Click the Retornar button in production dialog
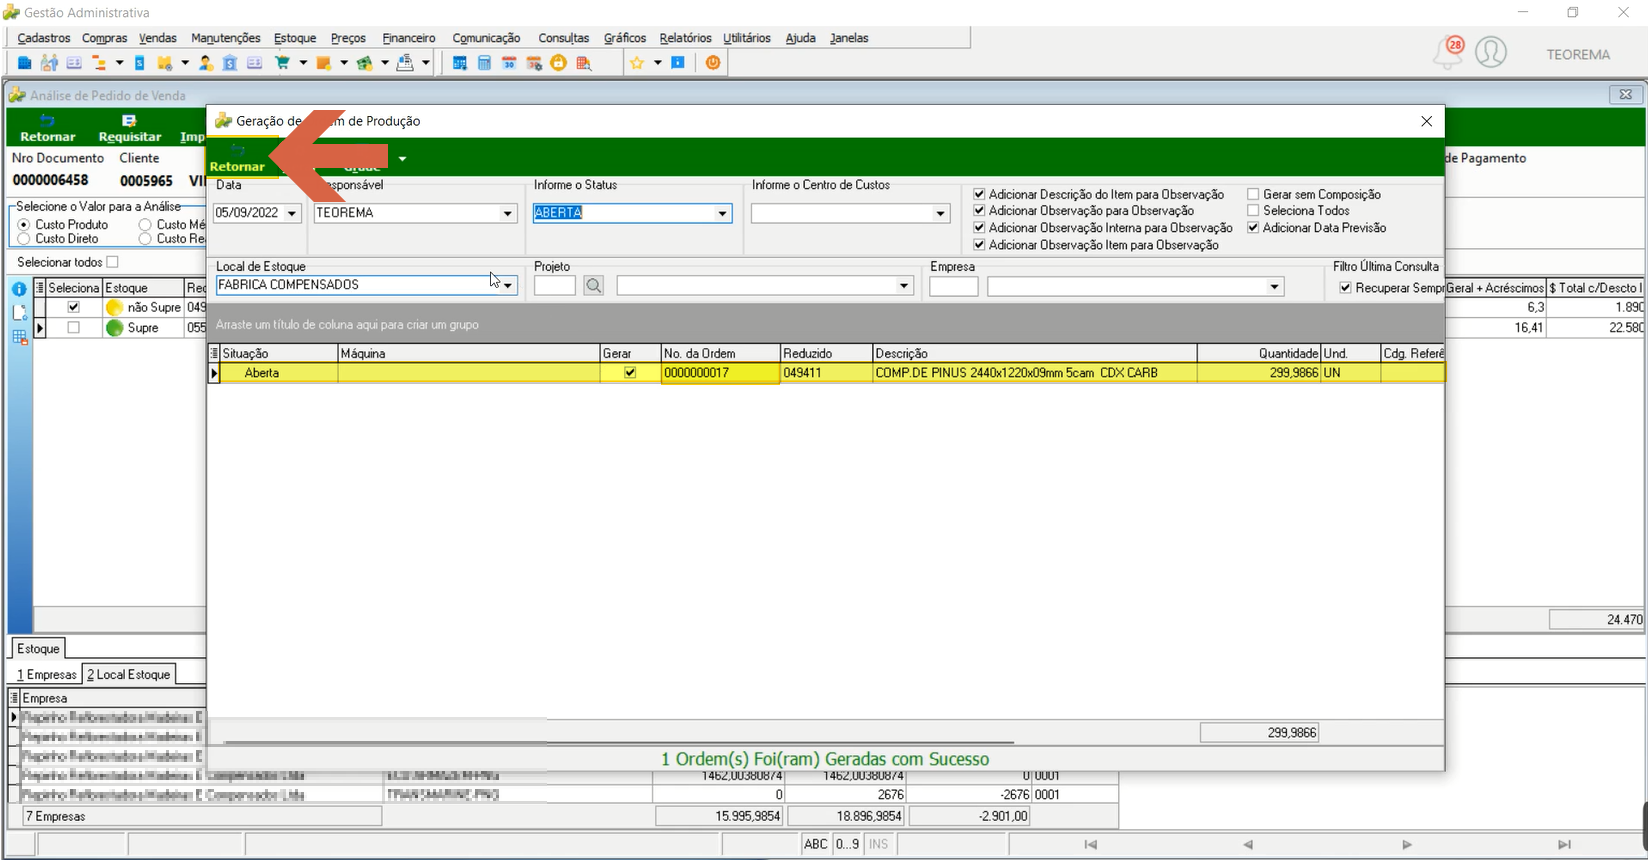 pos(237,158)
